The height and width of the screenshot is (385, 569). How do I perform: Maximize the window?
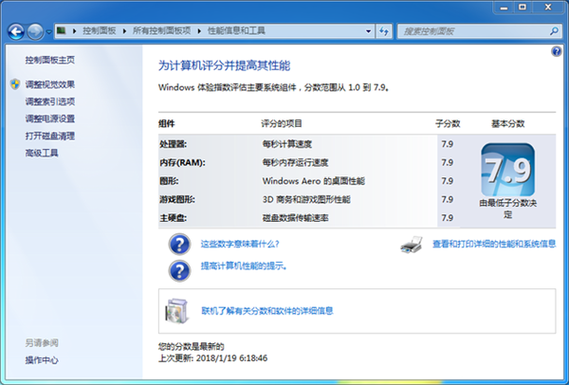click(x=522, y=8)
